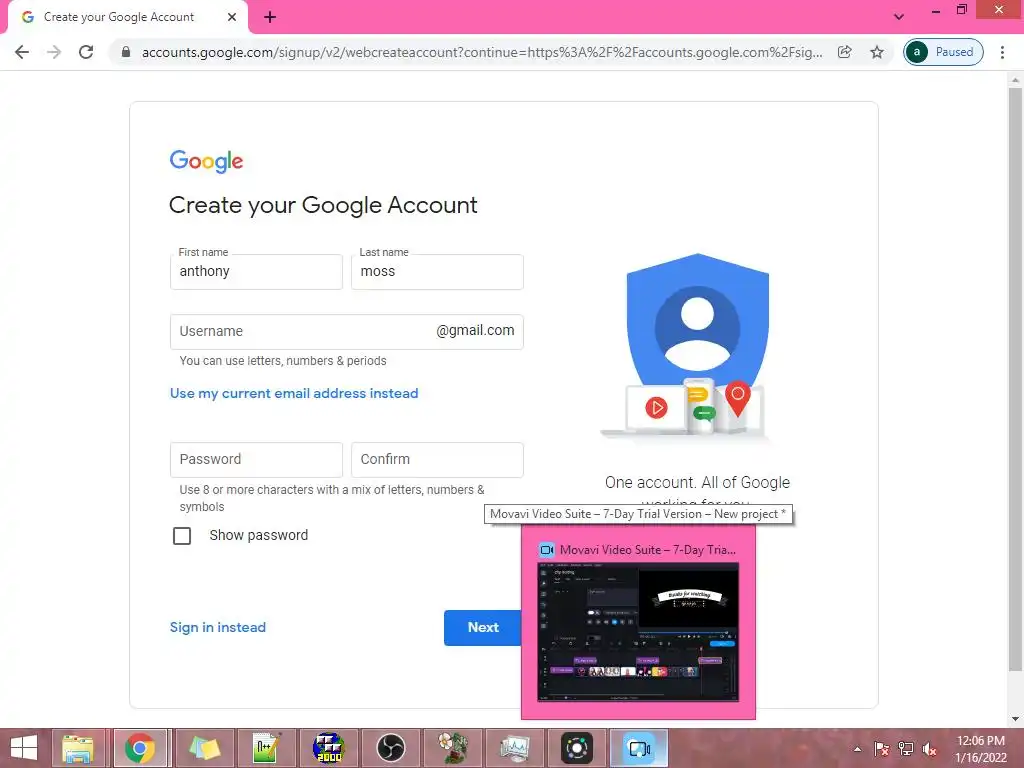1024x768 pixels.
Task: Click the Action Center flag tray icon
Action: tap(881, 749)
